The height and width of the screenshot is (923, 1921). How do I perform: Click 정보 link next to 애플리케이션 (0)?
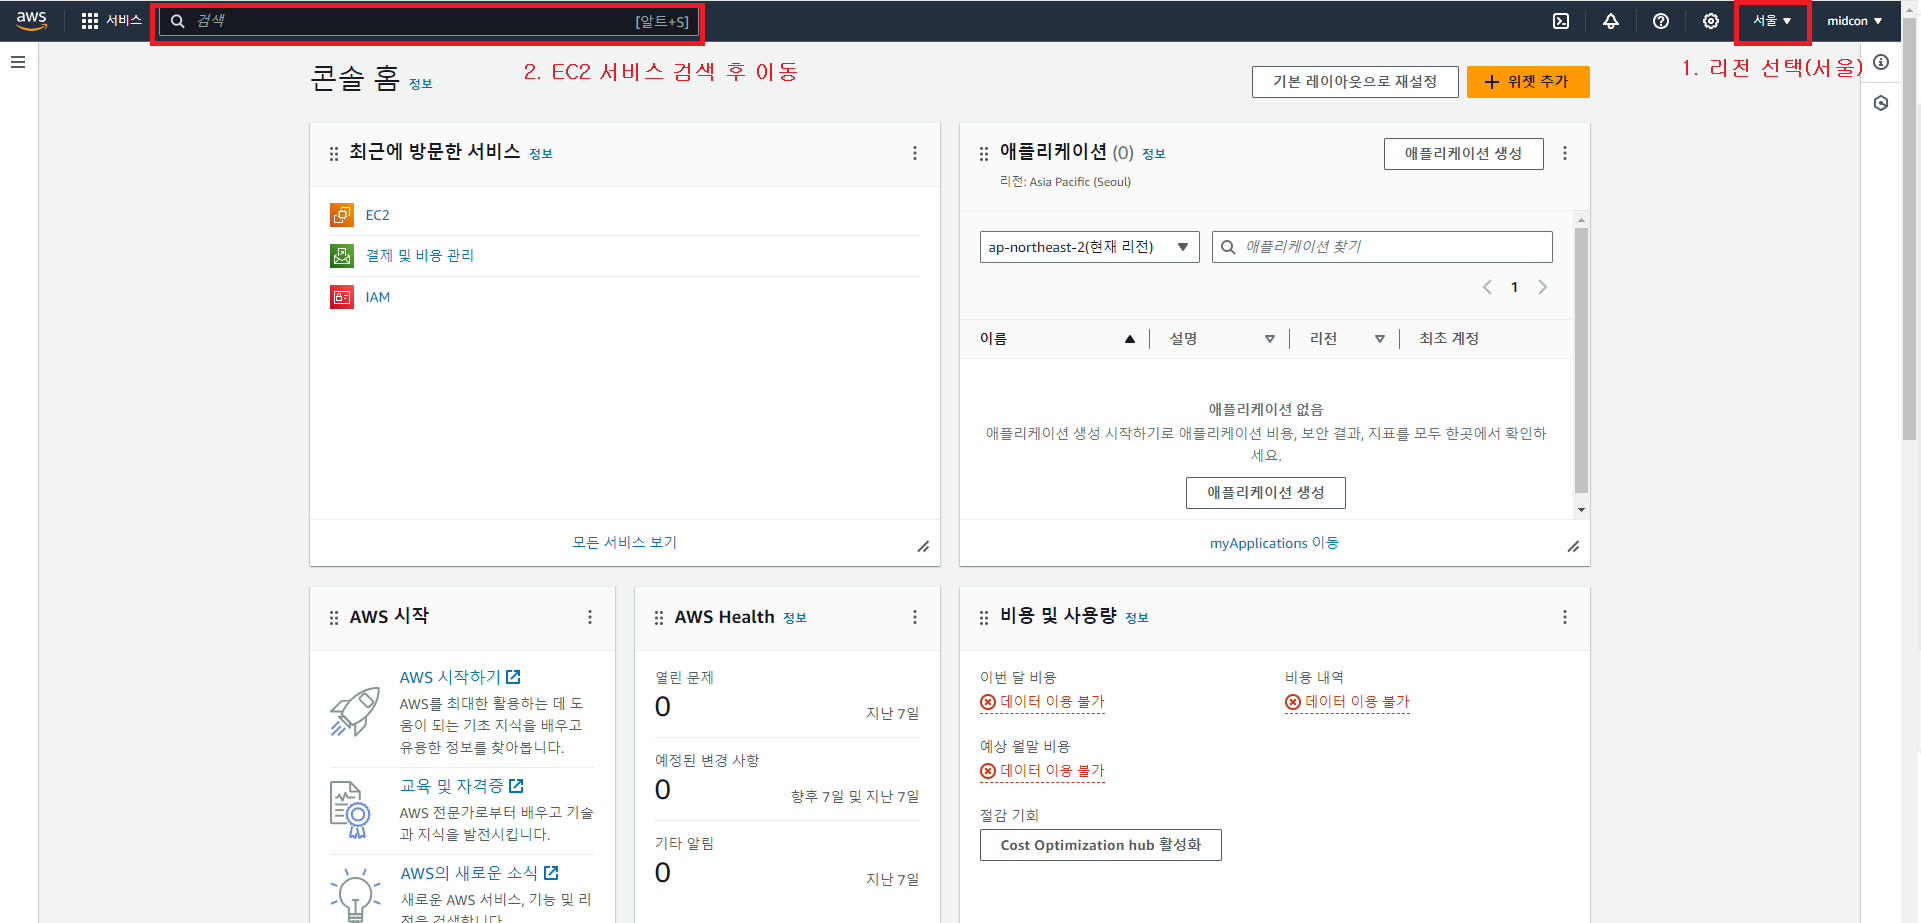[1154, 154]
